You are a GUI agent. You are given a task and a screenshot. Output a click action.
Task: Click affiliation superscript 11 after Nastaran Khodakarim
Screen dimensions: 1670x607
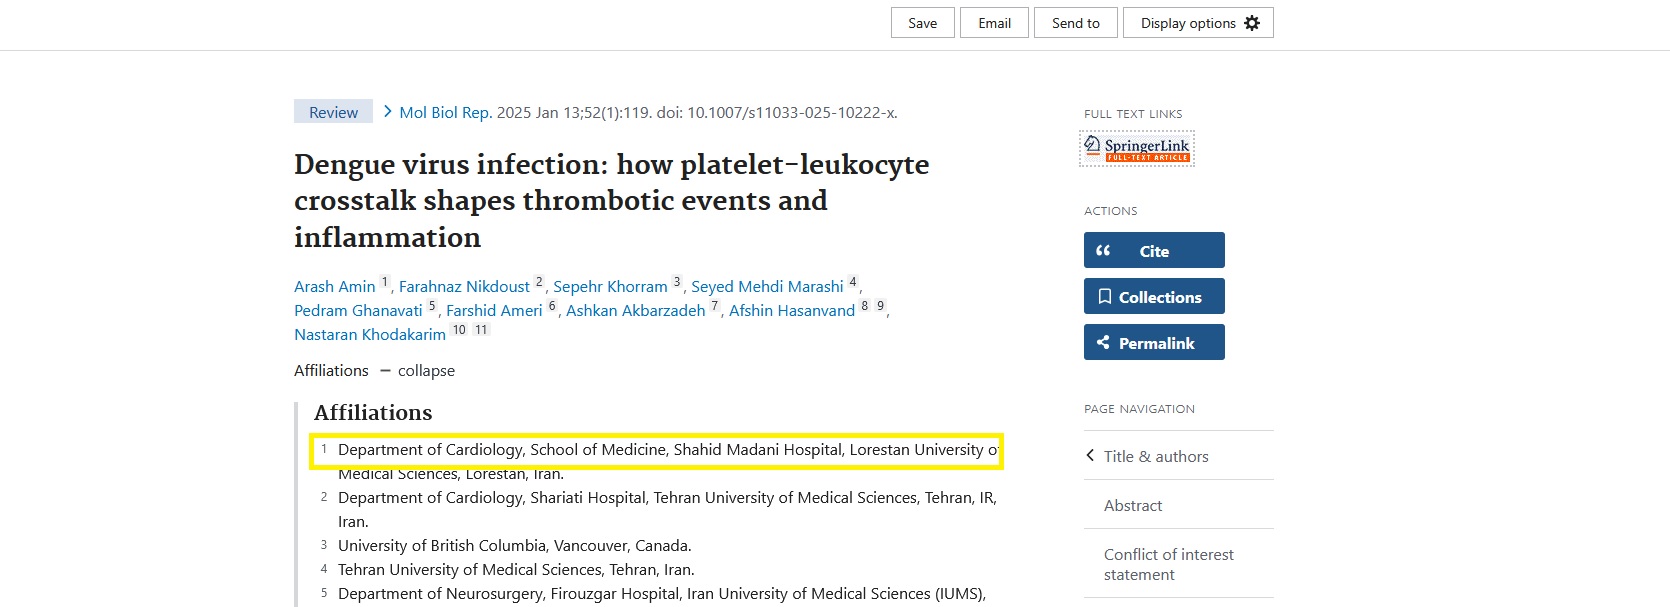point(481,330)
